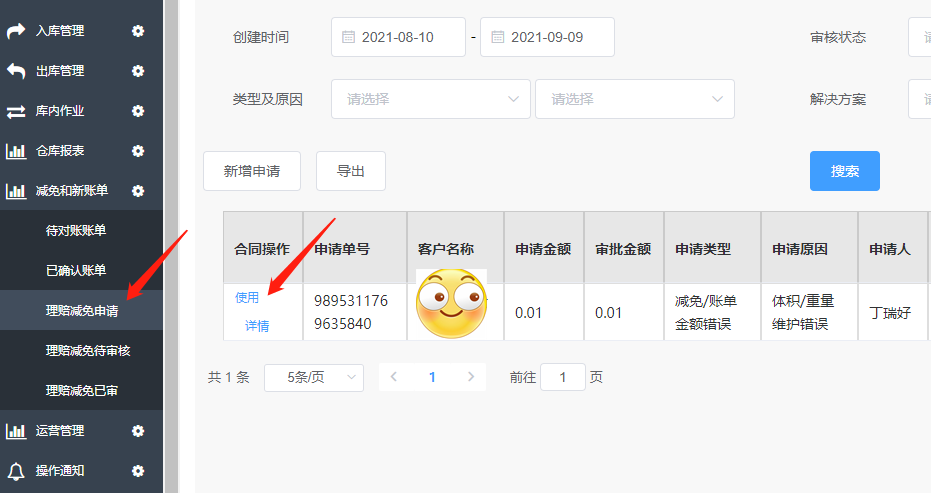The width and height of the screenshot is (931, 493).
Task: Open the gear icon beside 仓库报表
Action: click(138, 151)
